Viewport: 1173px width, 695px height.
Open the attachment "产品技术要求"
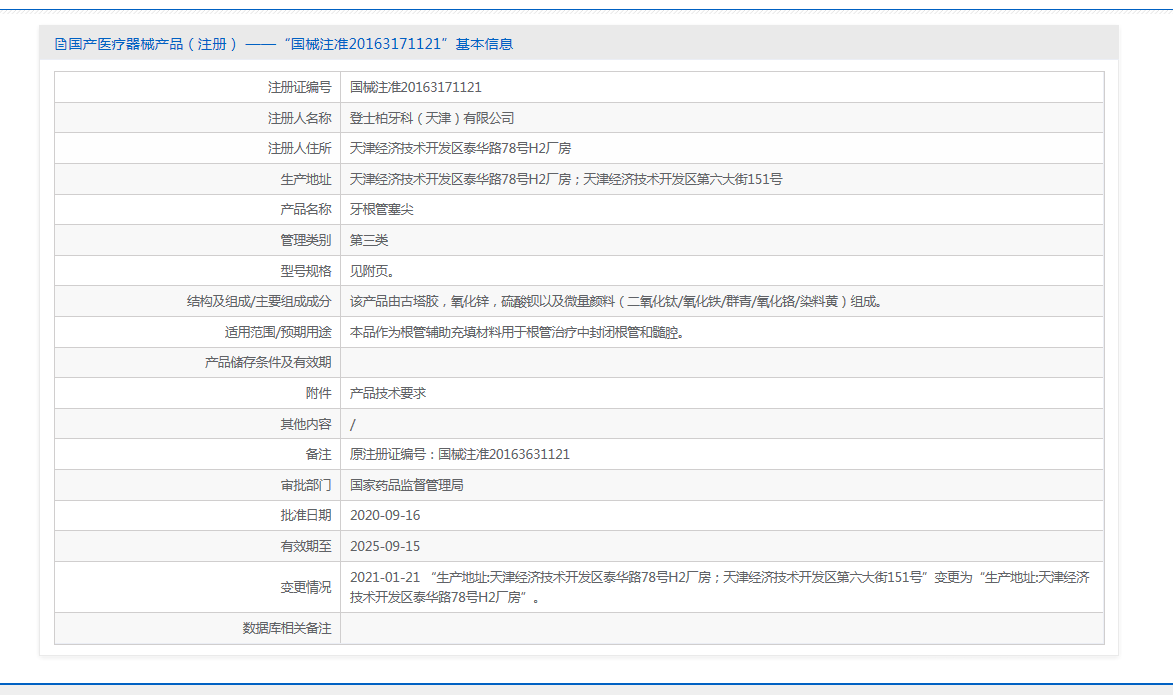389,392
